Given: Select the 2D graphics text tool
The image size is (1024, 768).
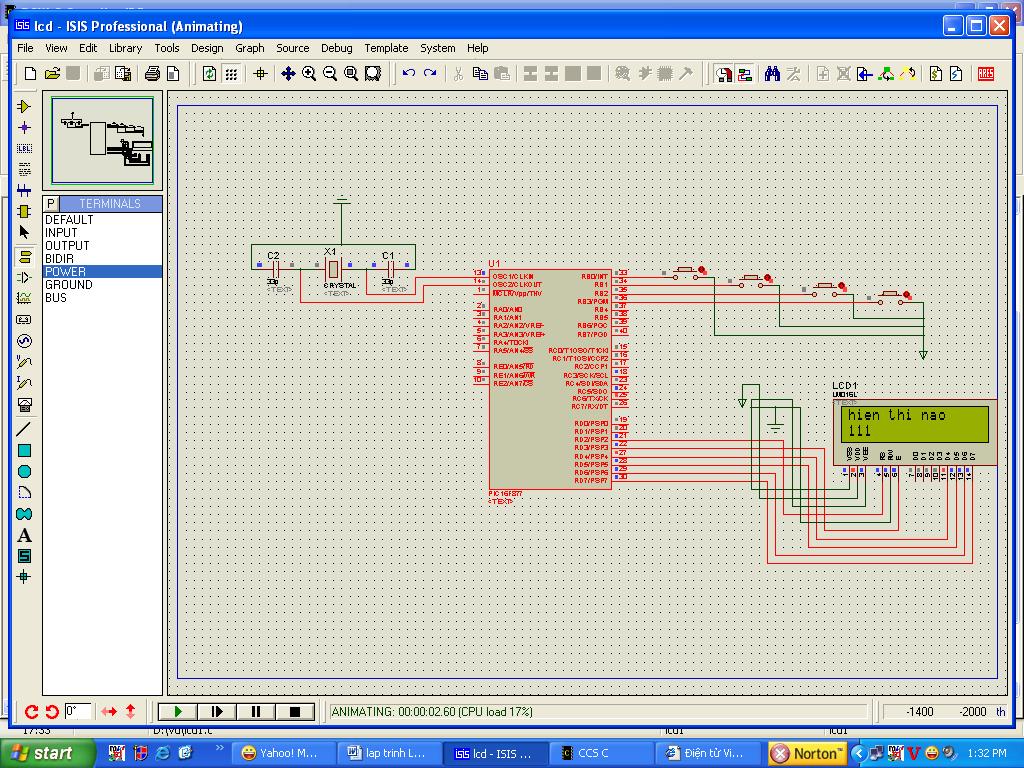Looking at the screenshot, I should coord(25,535).
